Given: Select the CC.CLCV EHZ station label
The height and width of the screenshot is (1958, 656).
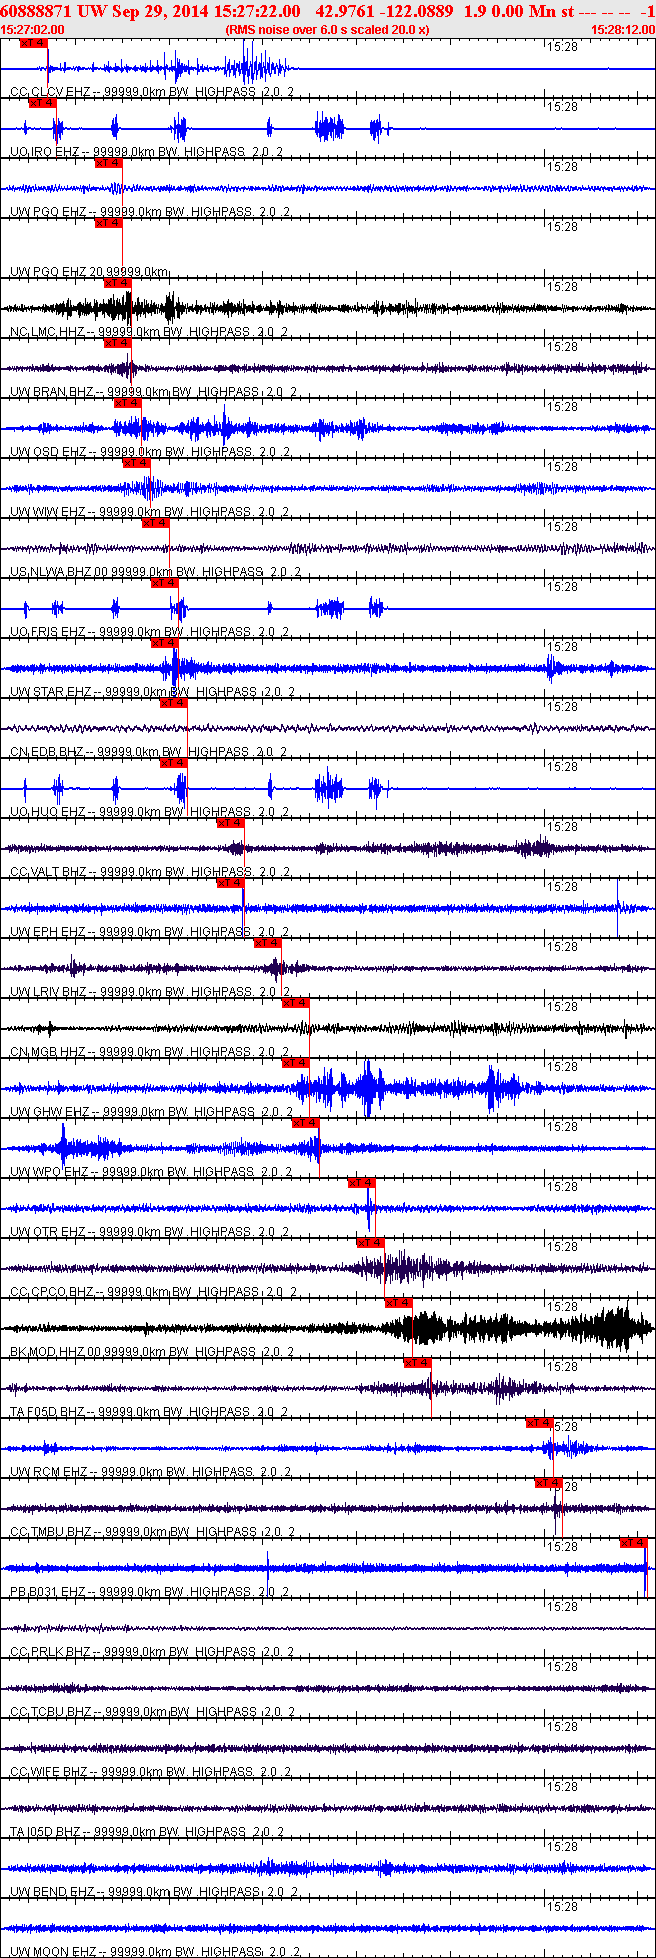Looking at the screenshot, I should coord(152,92).
